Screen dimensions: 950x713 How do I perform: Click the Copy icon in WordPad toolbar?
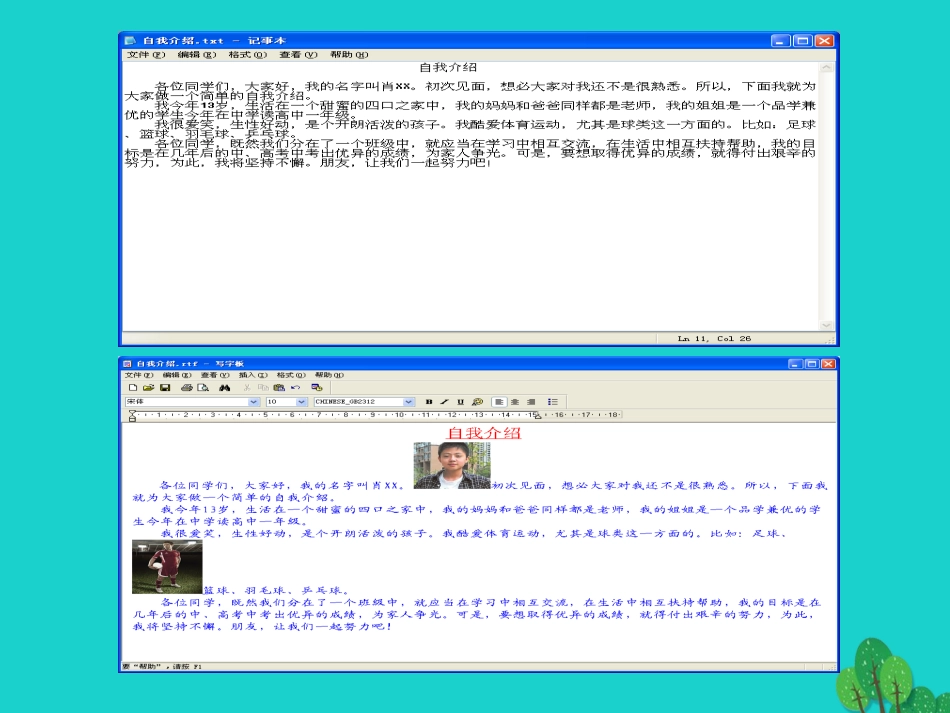click(262, 388)
